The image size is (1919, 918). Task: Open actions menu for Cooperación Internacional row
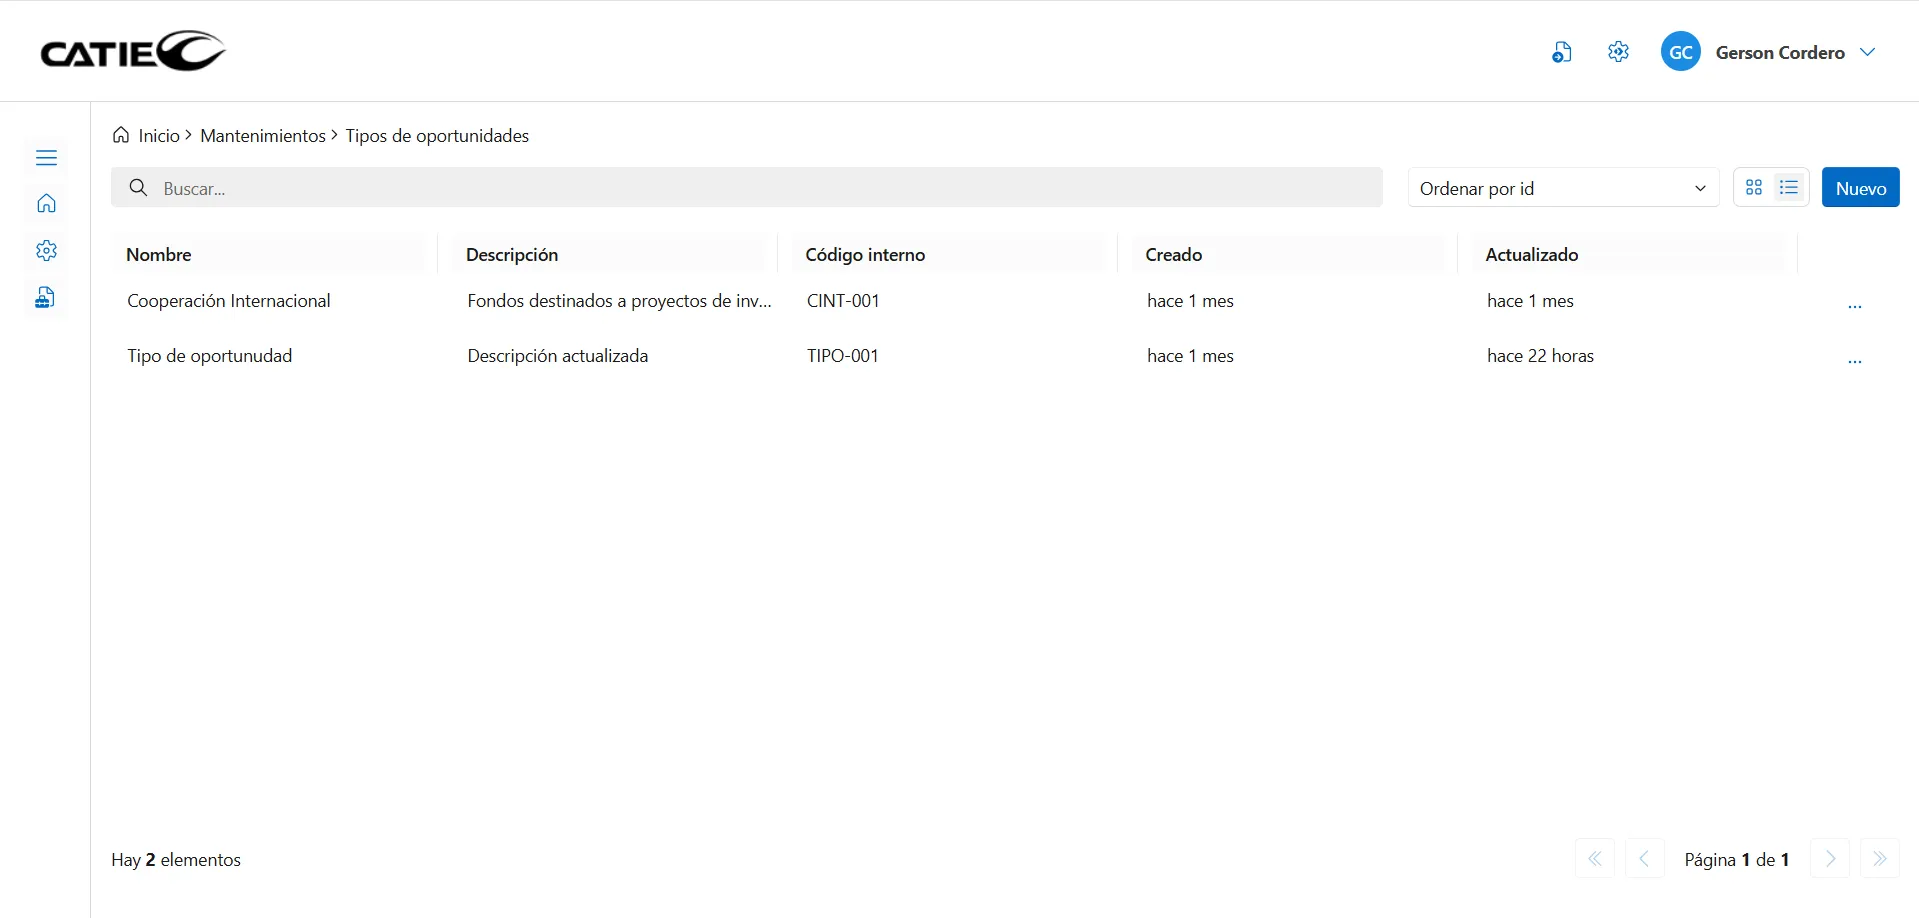coord(1854,306)
